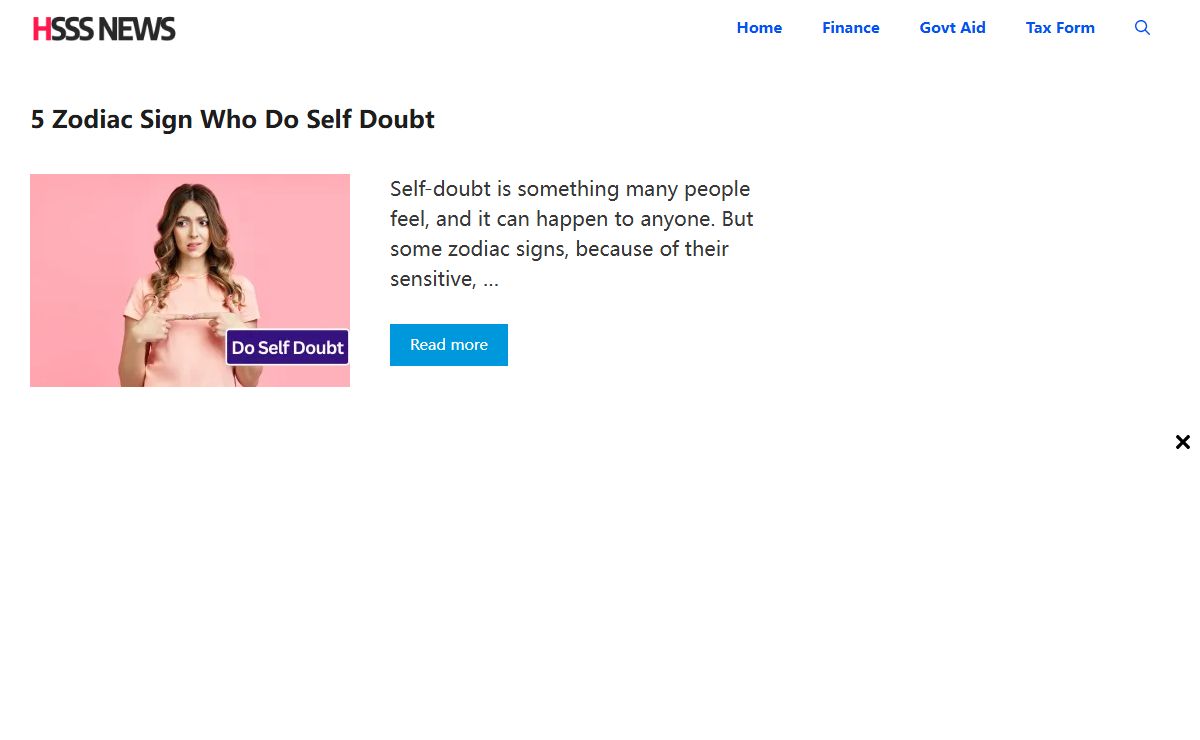Click the Do Self Doubt badge on the image
The height and width of the screenshot is (740, 1200).
click(x=288, y=347)
